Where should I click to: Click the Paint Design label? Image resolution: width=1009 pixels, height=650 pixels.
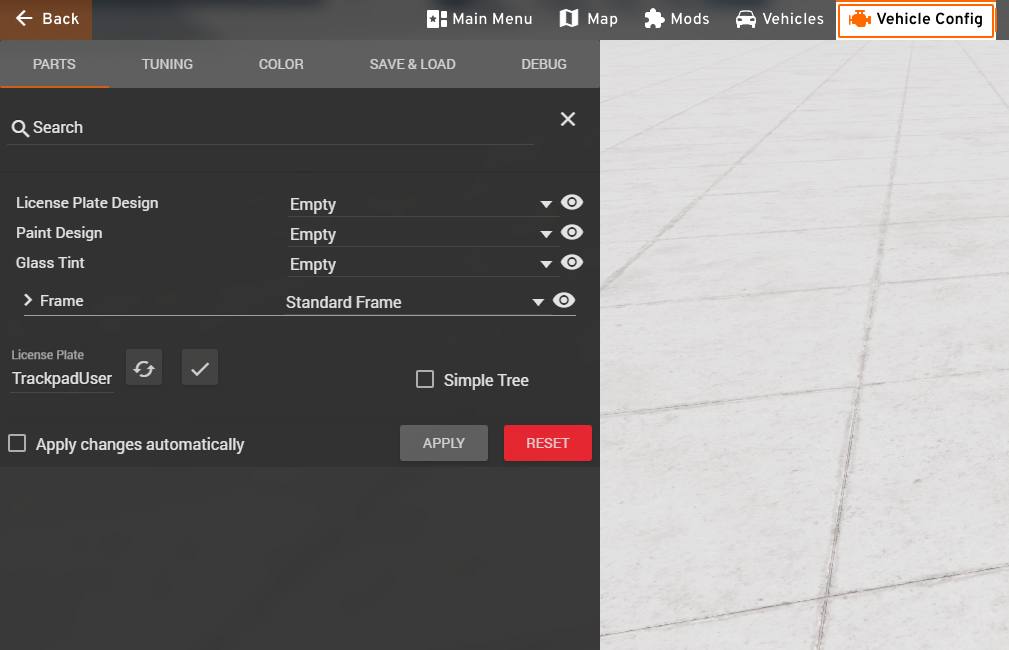click(x=59, y=233)
